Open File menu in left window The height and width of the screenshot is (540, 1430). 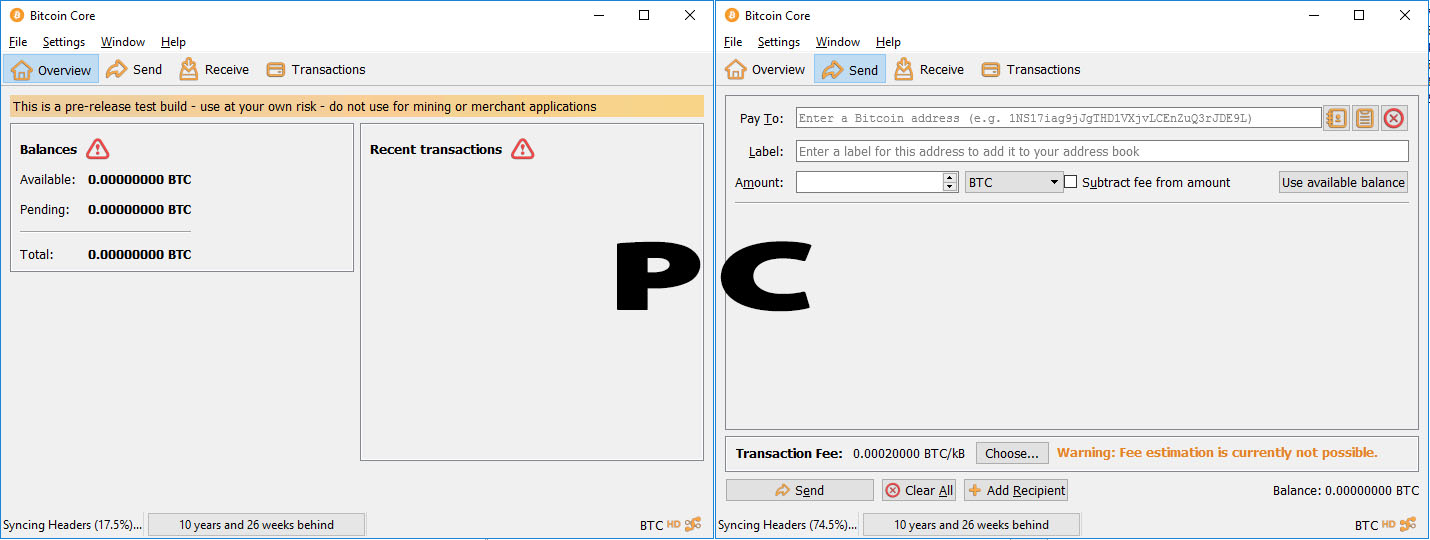(x=18, y=42)
